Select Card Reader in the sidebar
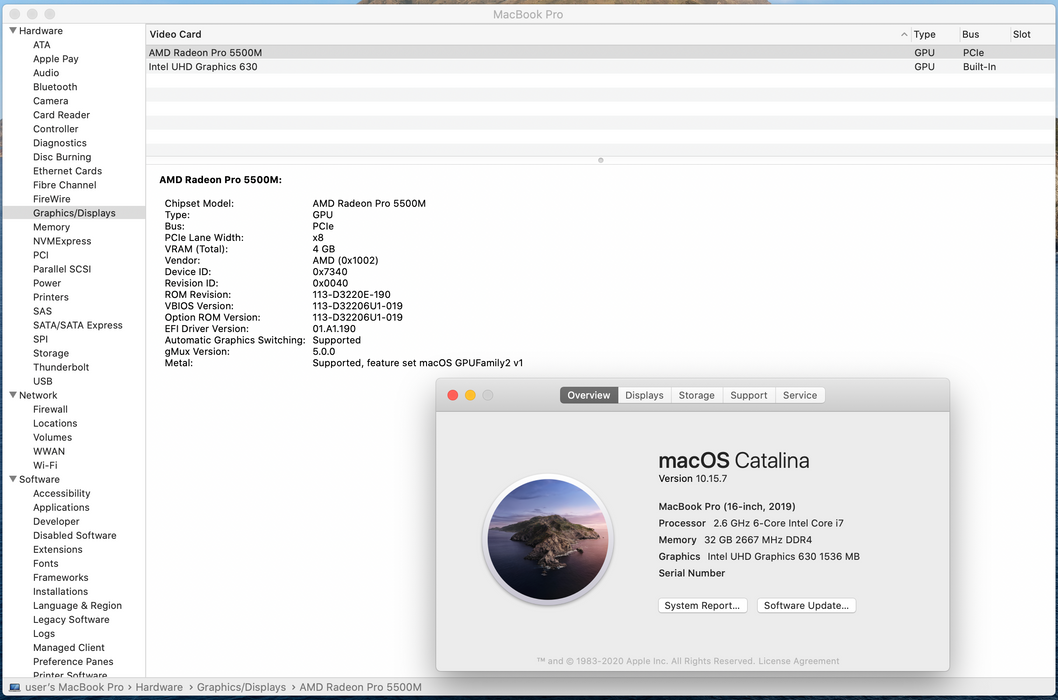Image resolution: width=1058 pixels, height=700 pixels. [61, 115]
